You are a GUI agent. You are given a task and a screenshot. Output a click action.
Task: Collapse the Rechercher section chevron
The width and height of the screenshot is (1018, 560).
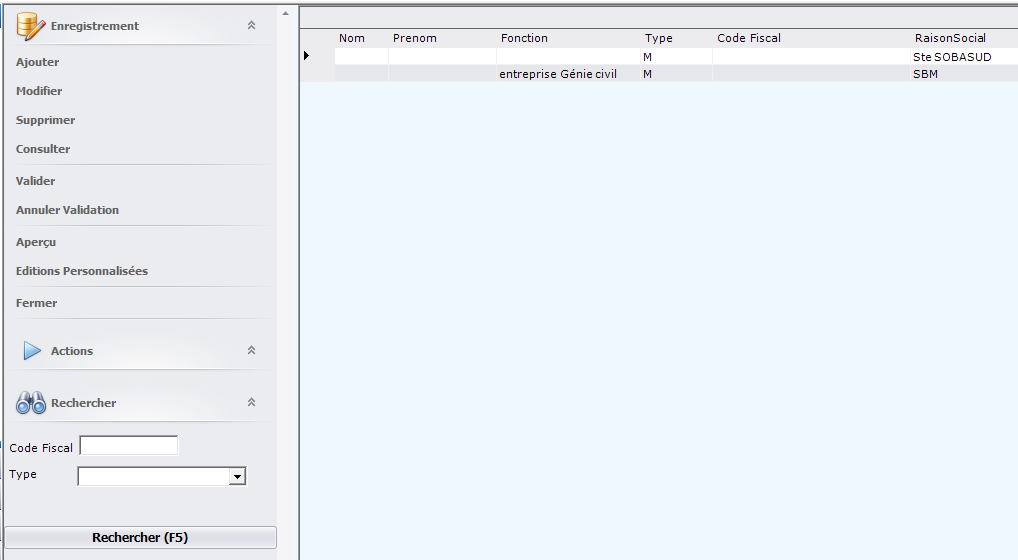pyautogui.click(x=251, y=402)
